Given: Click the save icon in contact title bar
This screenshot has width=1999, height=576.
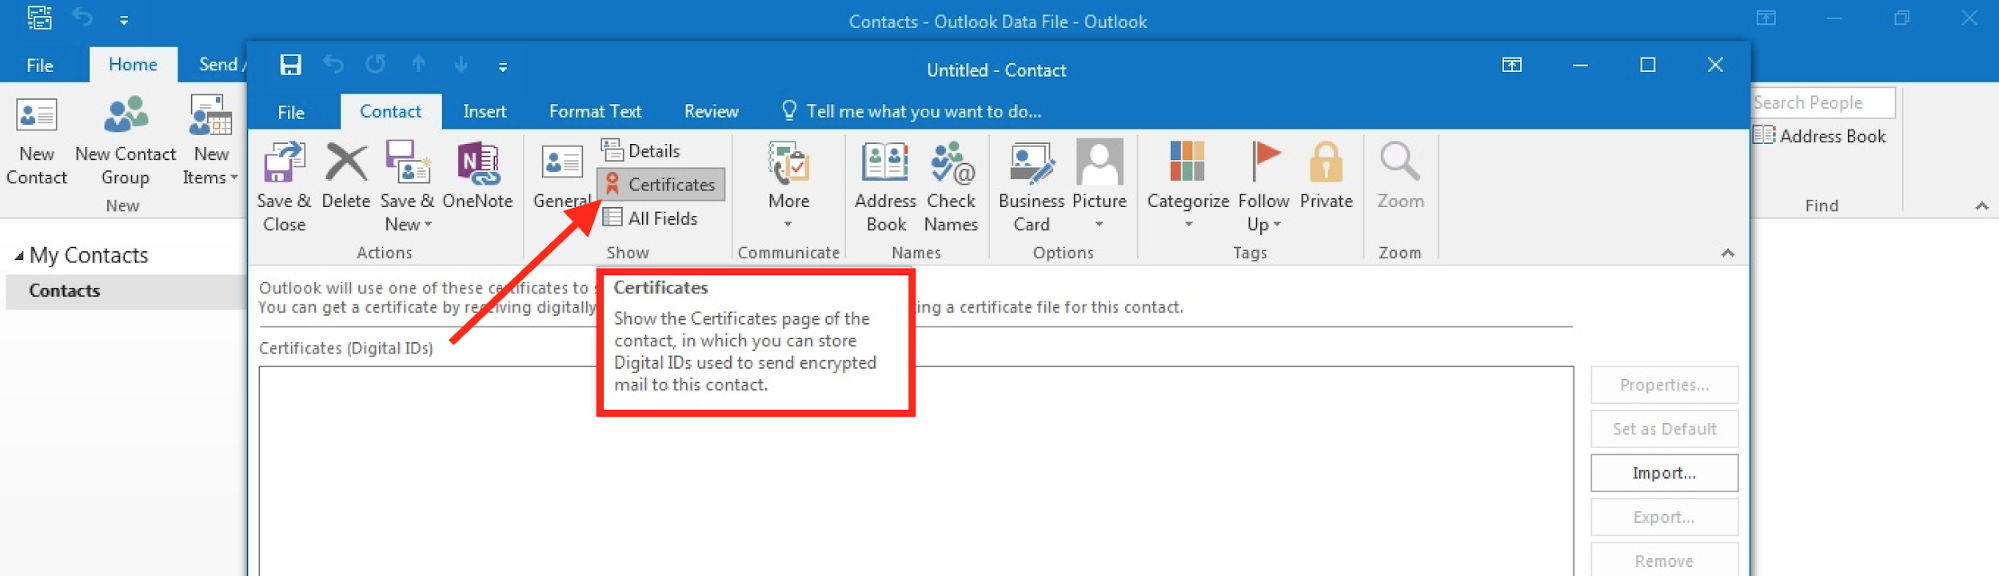Looking at the screenshot, I should [x=290, y=65].
